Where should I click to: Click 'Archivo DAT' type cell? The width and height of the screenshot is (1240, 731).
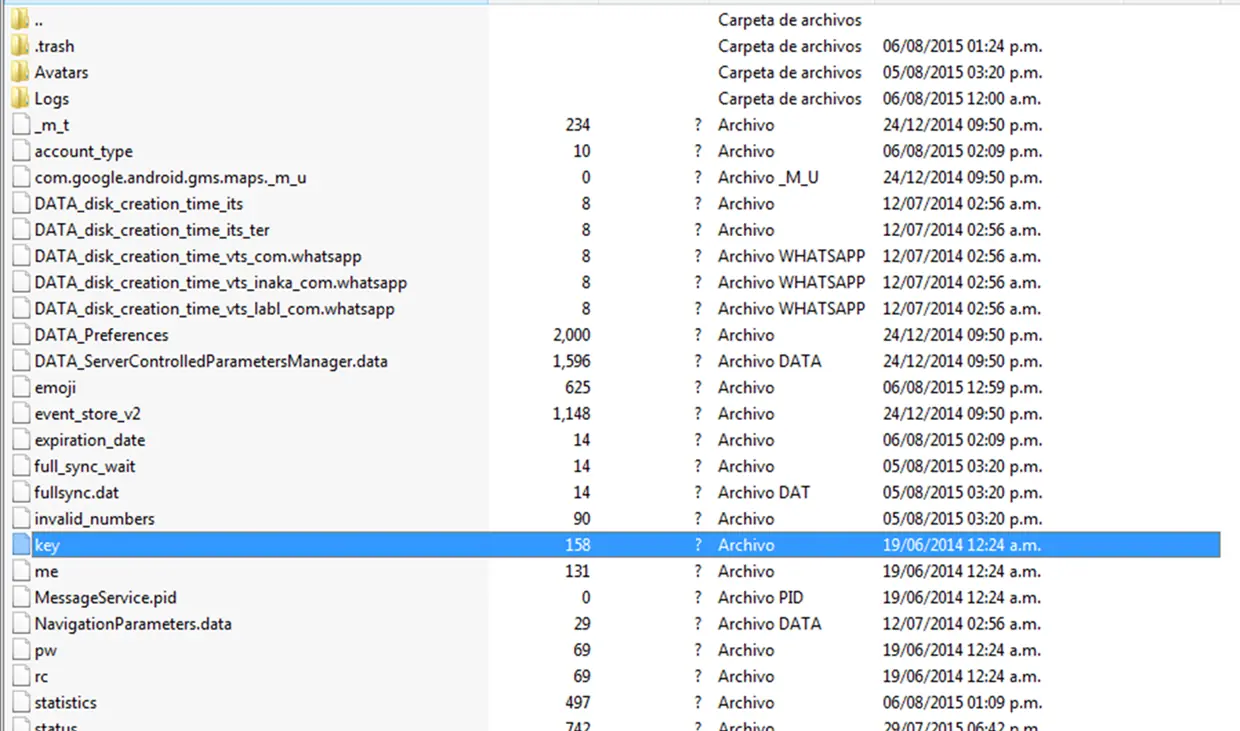pos(764,492)
